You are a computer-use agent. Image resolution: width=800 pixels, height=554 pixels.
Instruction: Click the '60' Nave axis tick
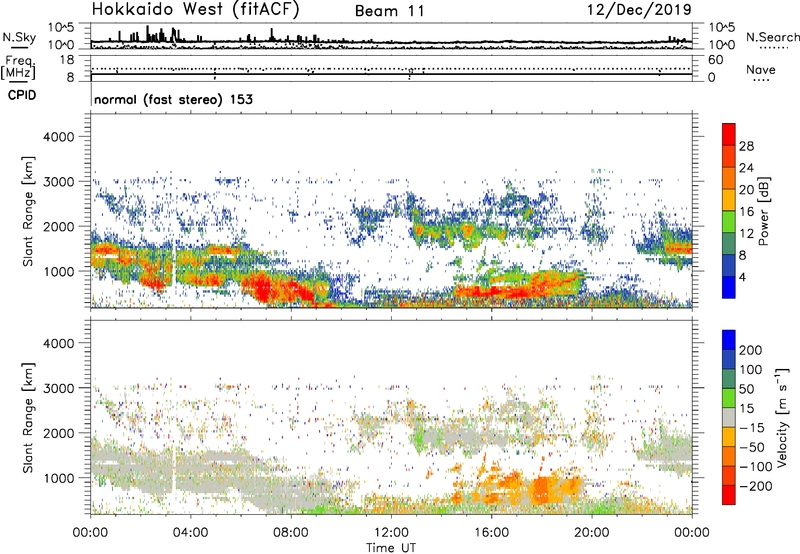pos(715,60)
